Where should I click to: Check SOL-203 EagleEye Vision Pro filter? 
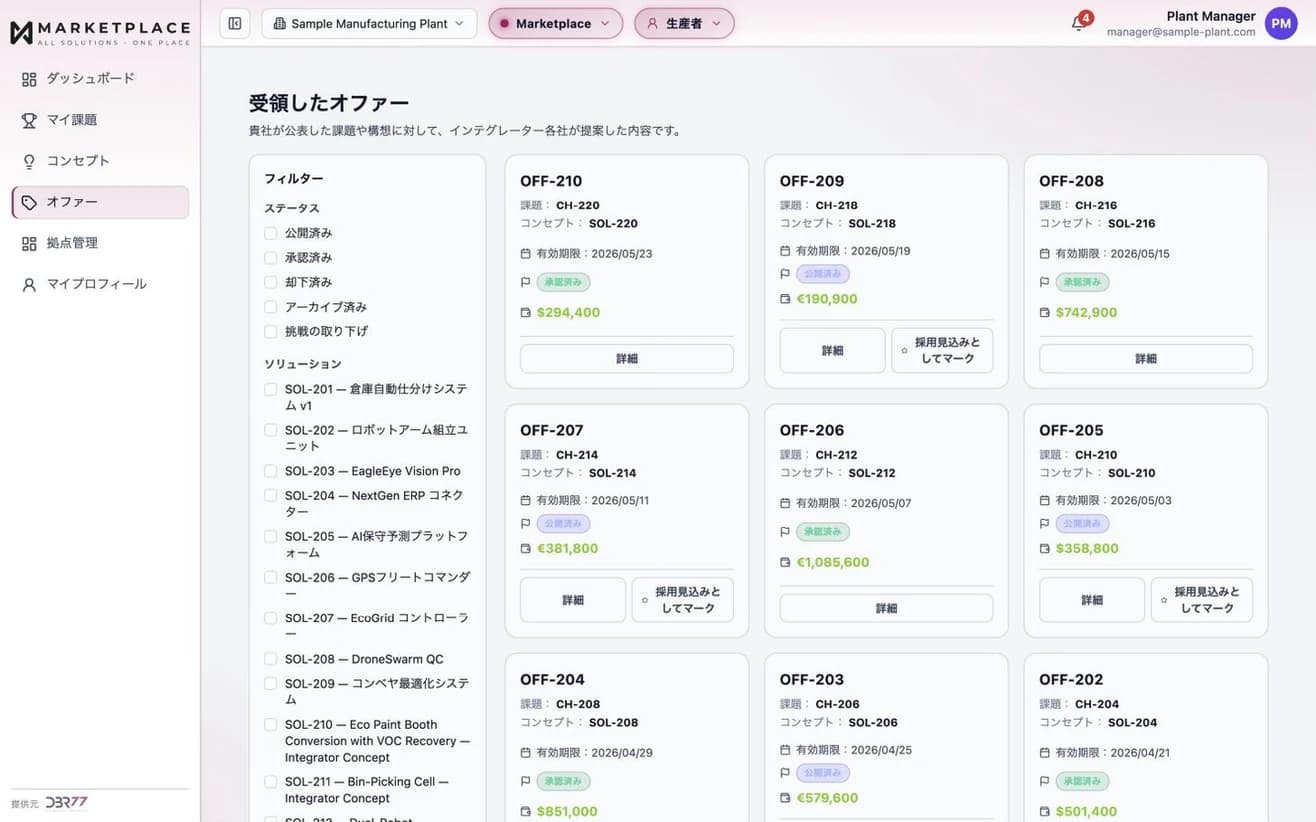click(270, 471)
